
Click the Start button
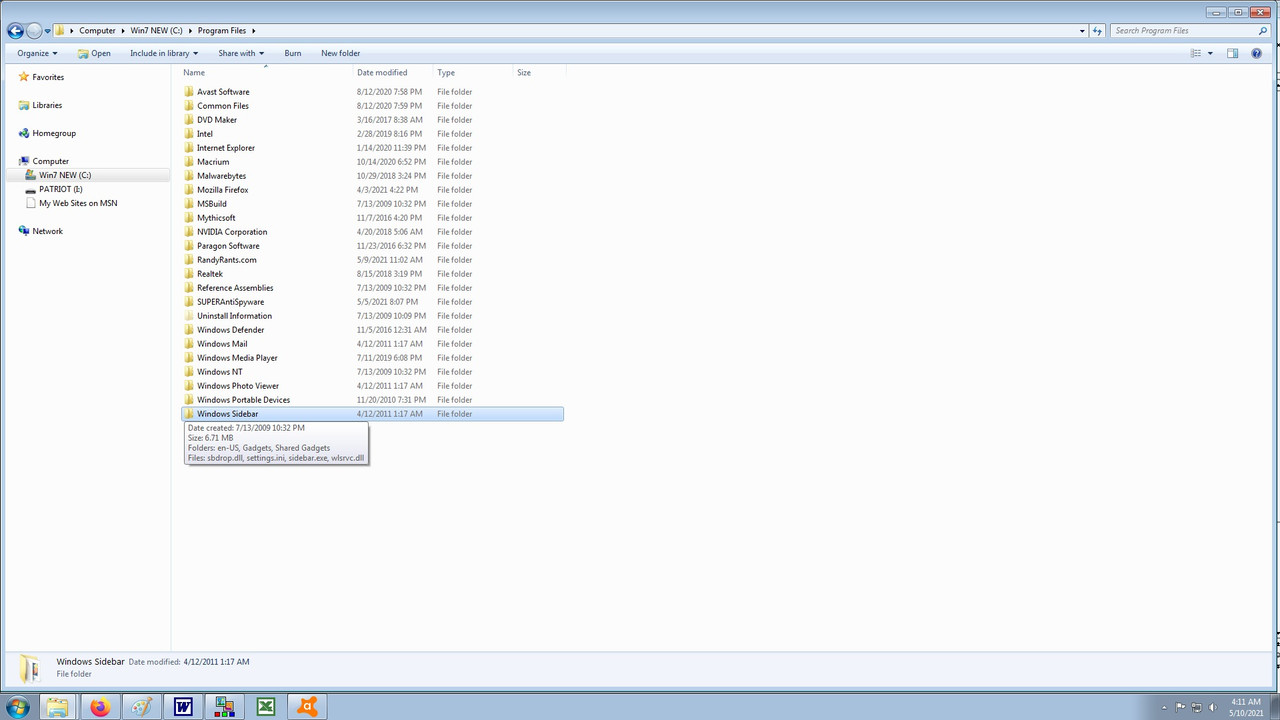click(x=18, y=707)
